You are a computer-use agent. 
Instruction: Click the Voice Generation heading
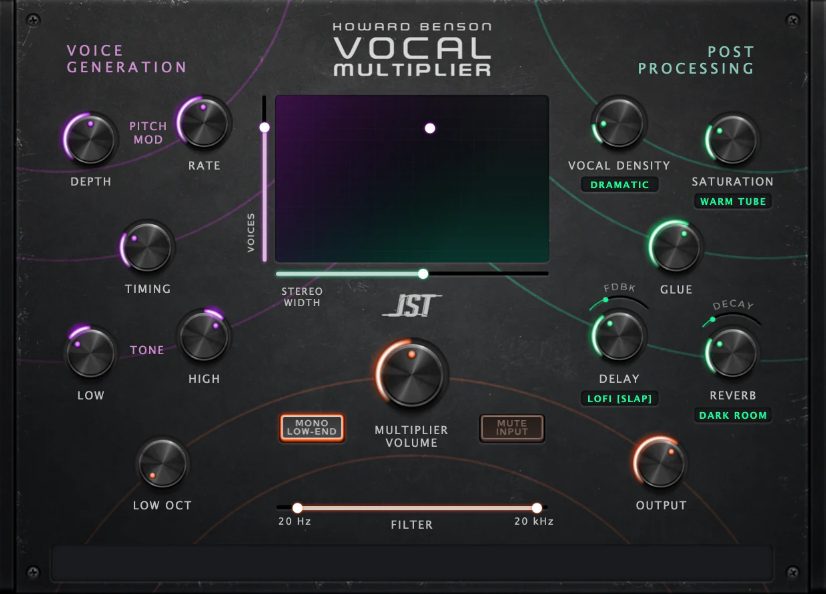(x=126, y=59)
